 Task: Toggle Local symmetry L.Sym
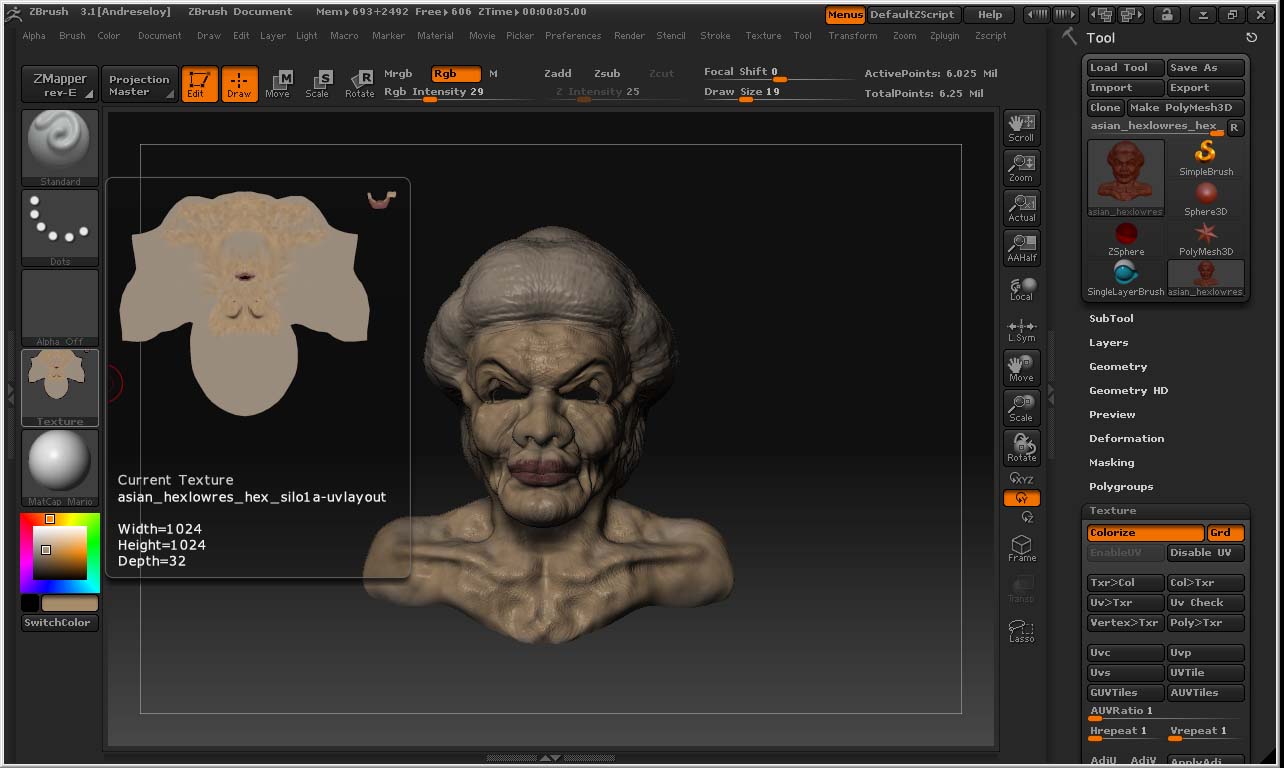[x=1021, y=330]
